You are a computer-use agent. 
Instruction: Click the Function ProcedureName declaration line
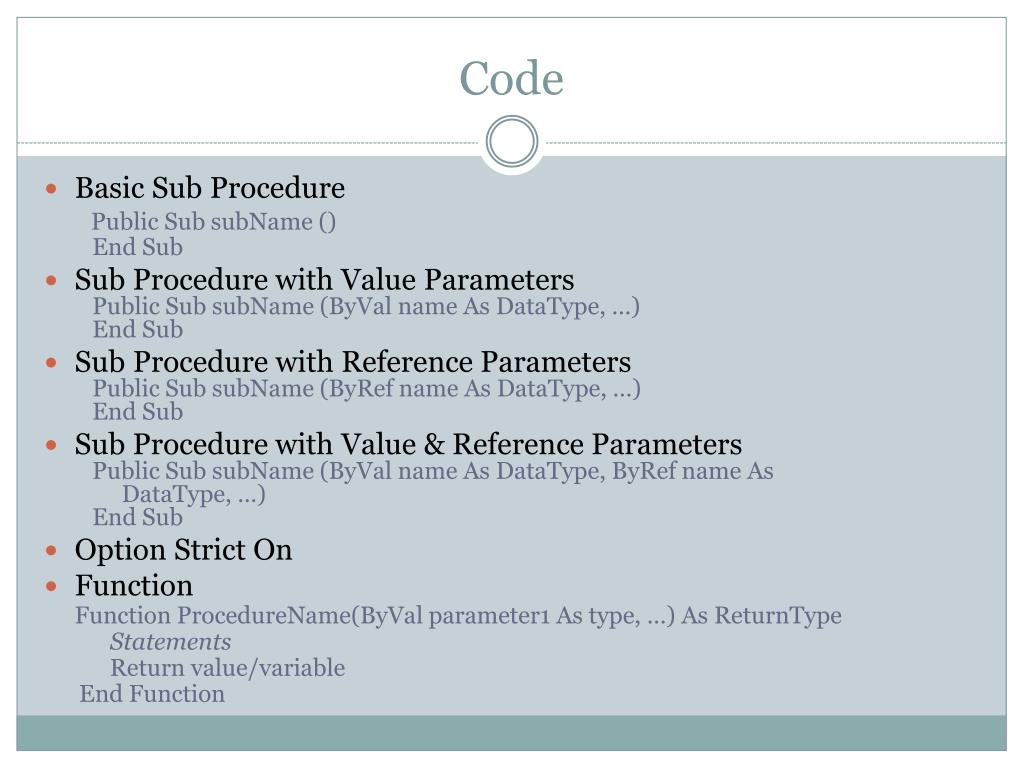click(x=458, y=616)
